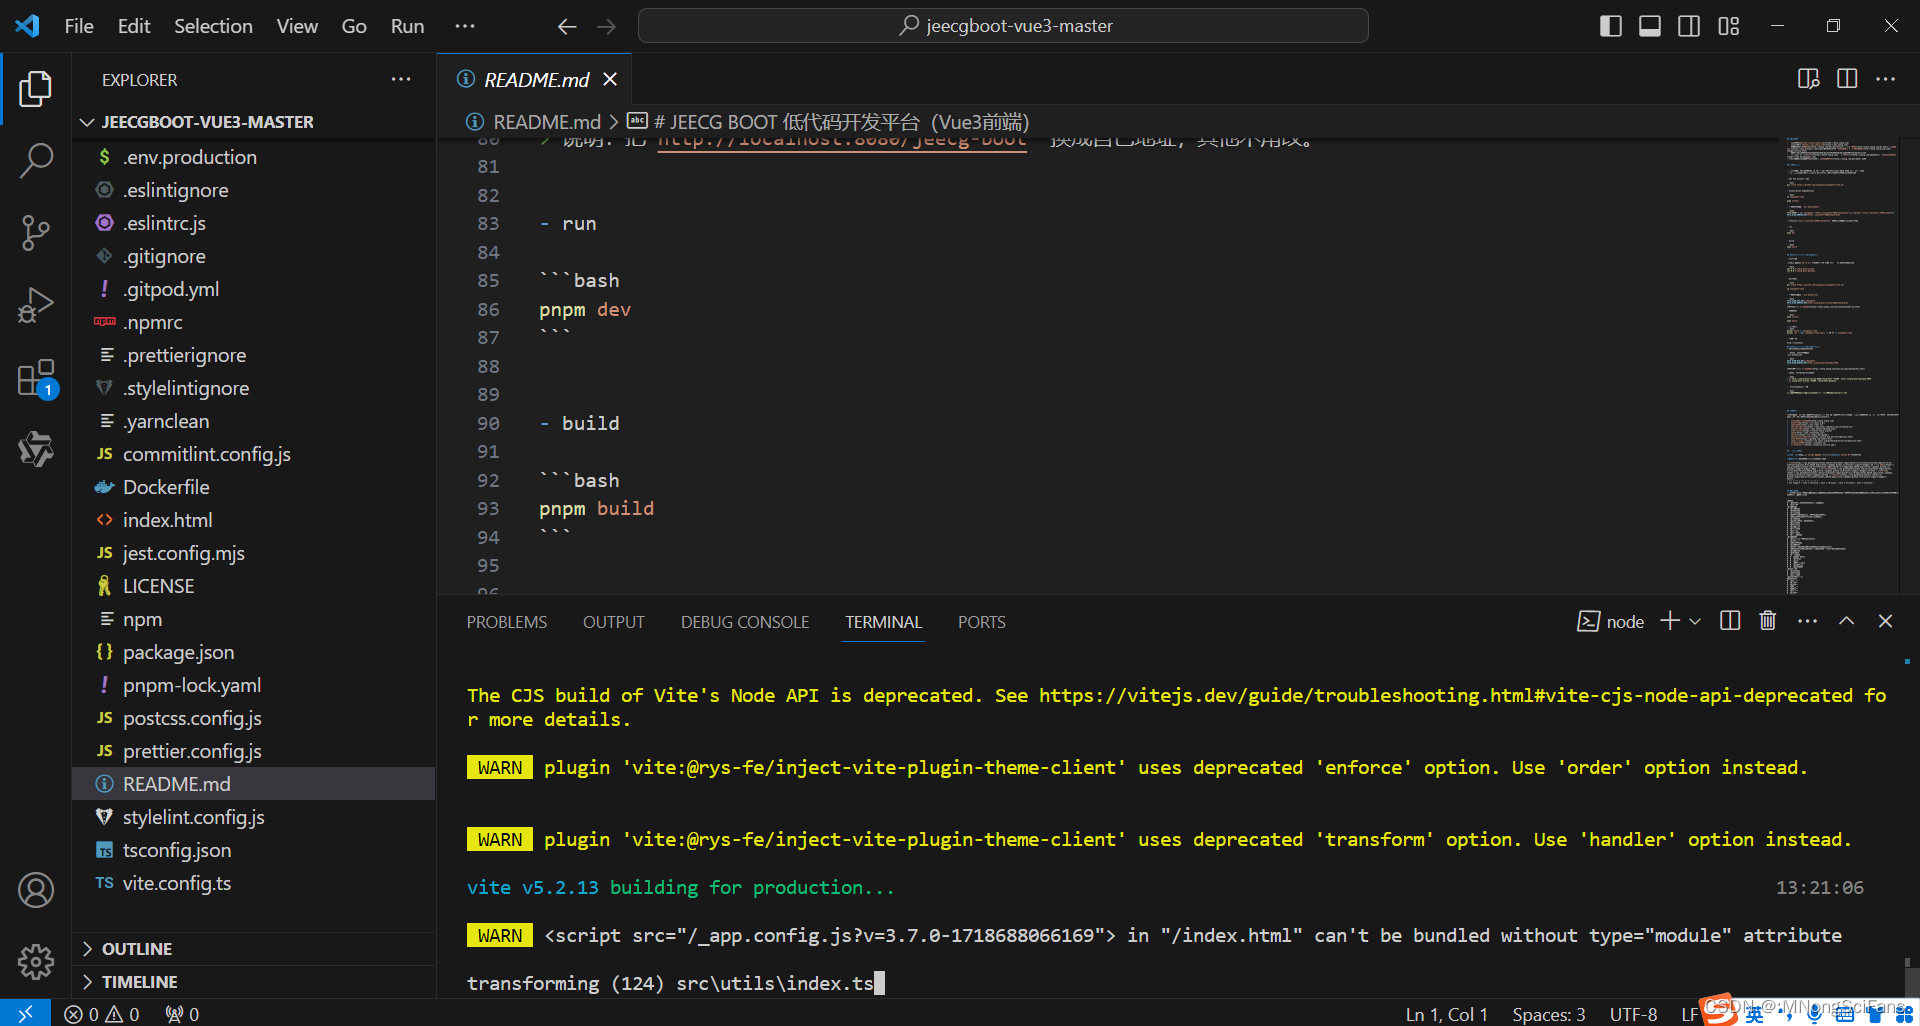Switch to the OUTPUT panel tab
Viewport: 1920px width, 1026px height.
tap(614, 622)
